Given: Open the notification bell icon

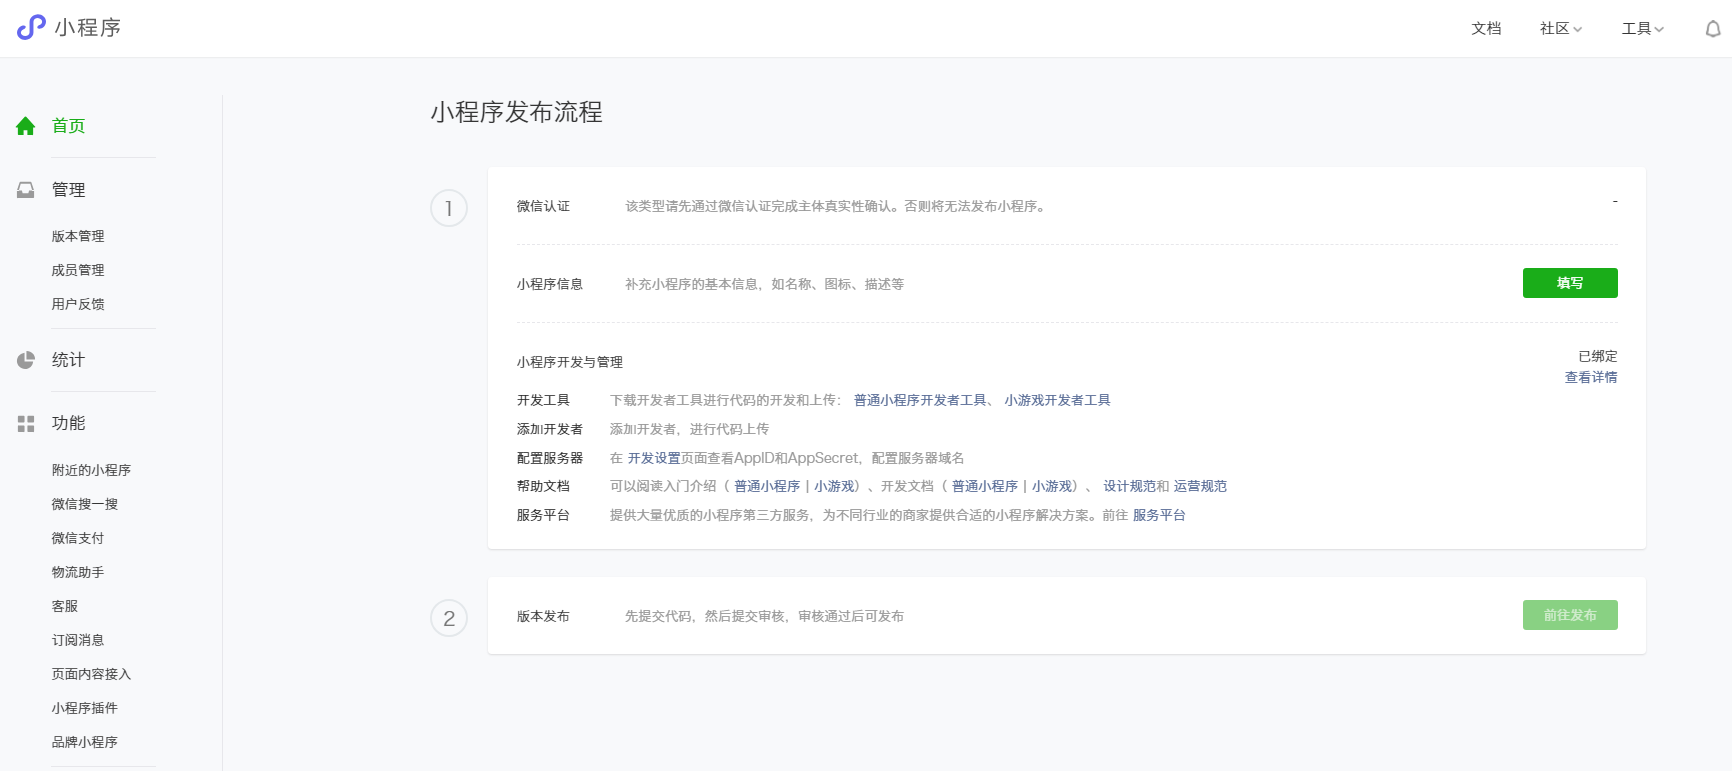Looking at the screenshot, I should pyautogui.click(x=1713, y=29).
